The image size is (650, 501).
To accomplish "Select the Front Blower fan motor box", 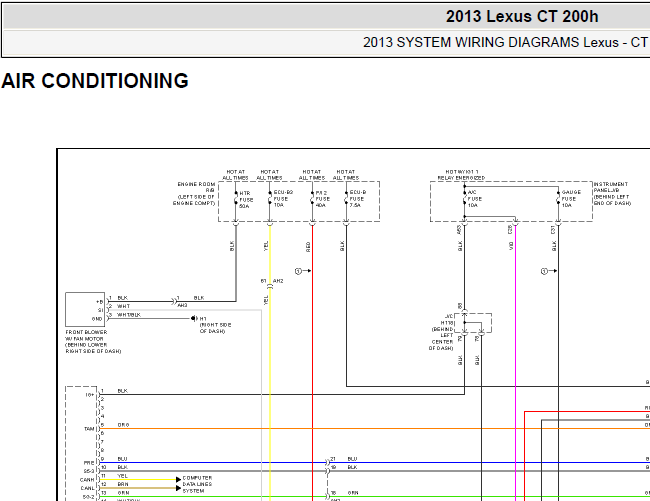I will coord(85,310).
